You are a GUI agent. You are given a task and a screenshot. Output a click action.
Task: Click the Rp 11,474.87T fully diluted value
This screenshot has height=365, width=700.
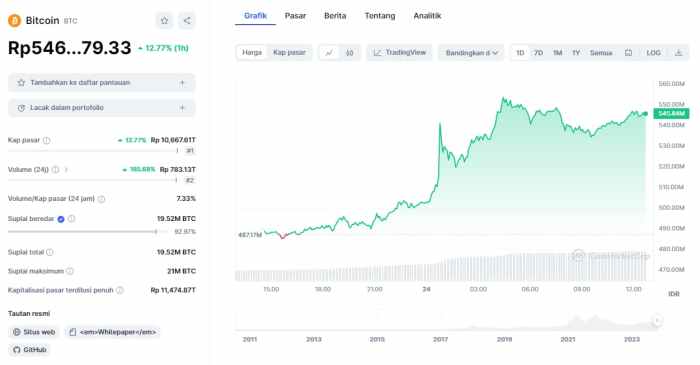click(173, 290)
